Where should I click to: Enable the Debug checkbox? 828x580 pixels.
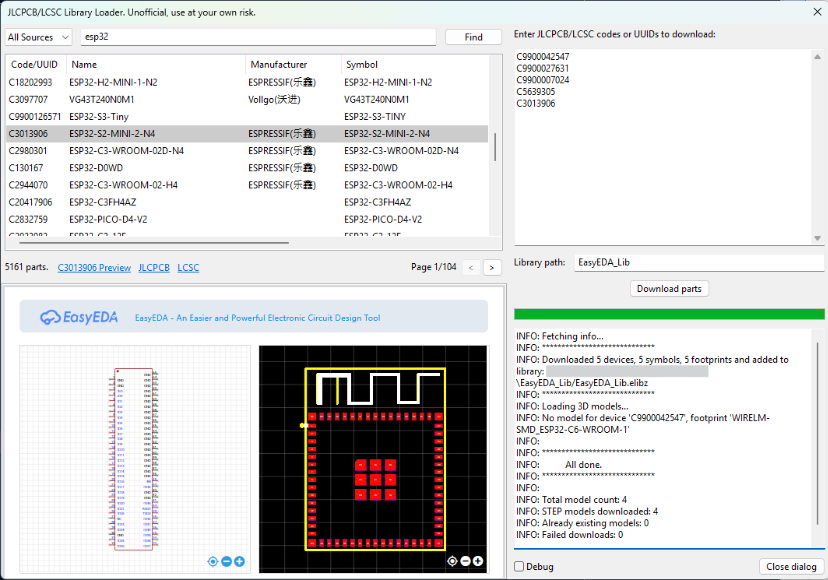(519, 566)
